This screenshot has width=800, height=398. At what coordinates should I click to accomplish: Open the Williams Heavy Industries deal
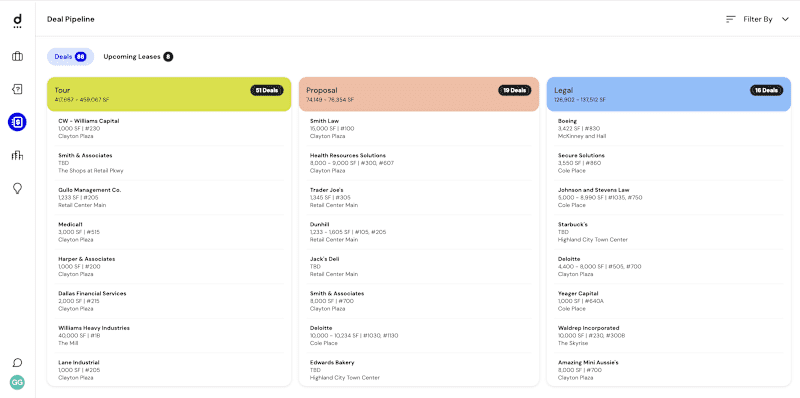click(170, 335)
